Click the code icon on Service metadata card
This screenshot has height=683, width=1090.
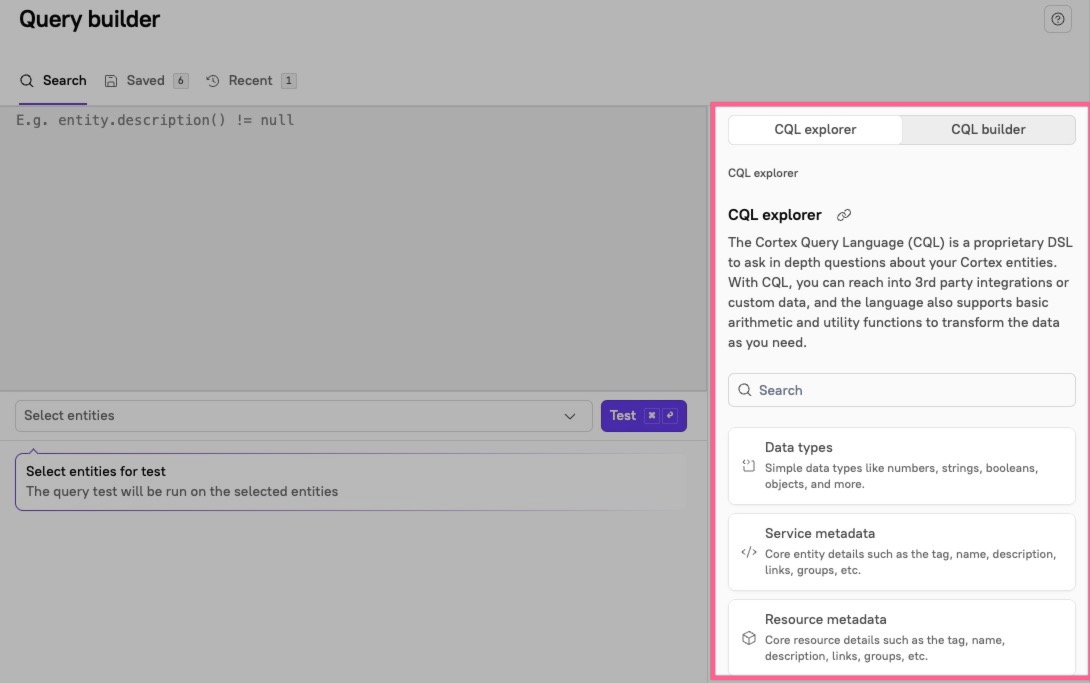point(747,551)
